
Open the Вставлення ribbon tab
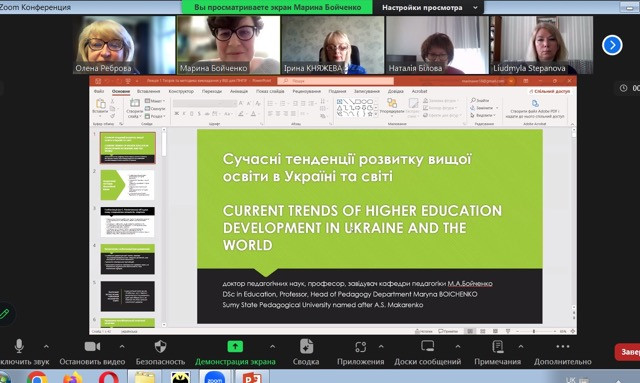[x=148, y=91]
